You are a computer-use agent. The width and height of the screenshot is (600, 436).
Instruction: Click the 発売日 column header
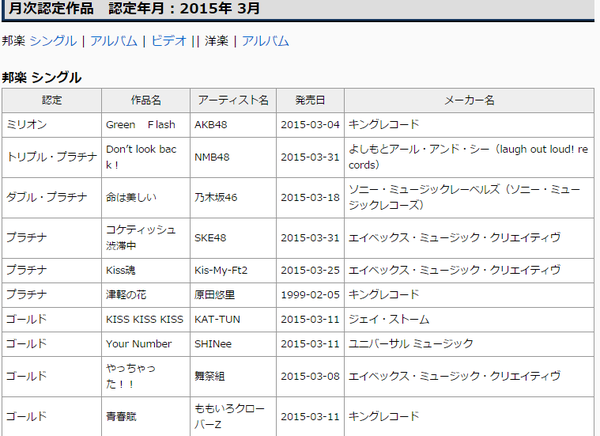coord(310,100)
